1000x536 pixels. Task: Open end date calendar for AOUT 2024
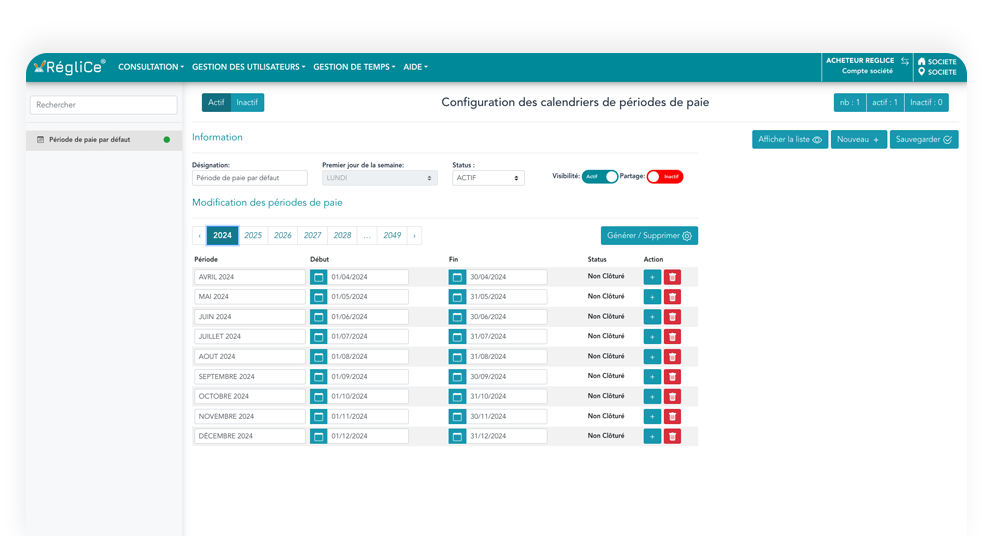click(457, 357)
